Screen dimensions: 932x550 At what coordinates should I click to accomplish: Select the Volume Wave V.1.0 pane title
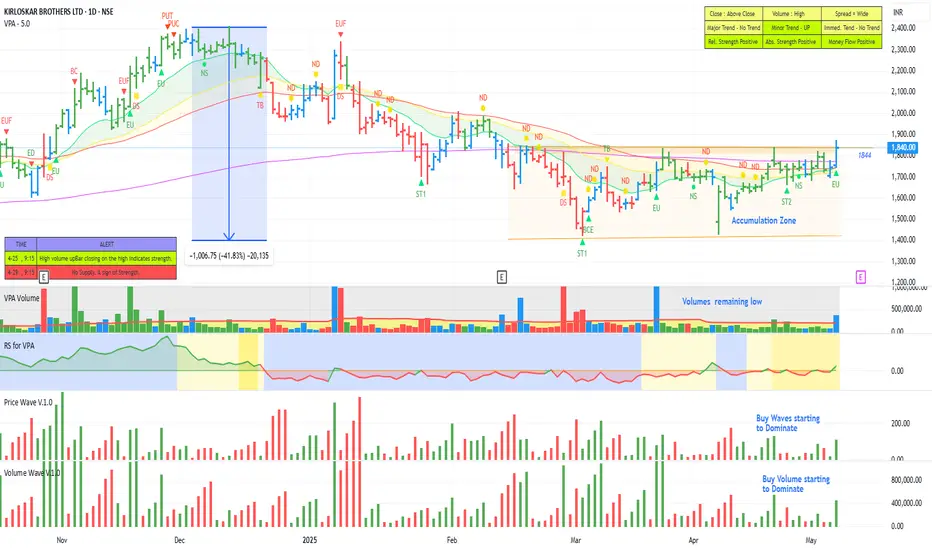click(32, 473)
